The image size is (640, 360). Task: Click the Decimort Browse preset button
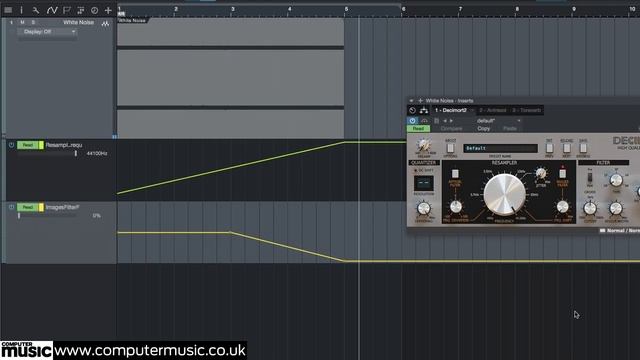pos(583,147)
